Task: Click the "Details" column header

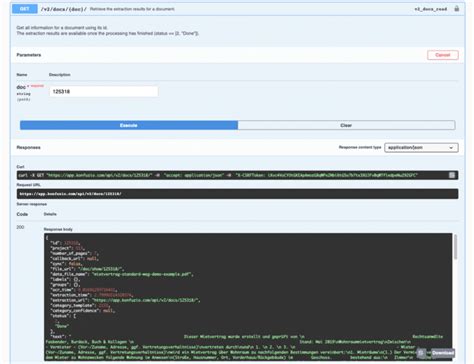Action: coord(50,214)
